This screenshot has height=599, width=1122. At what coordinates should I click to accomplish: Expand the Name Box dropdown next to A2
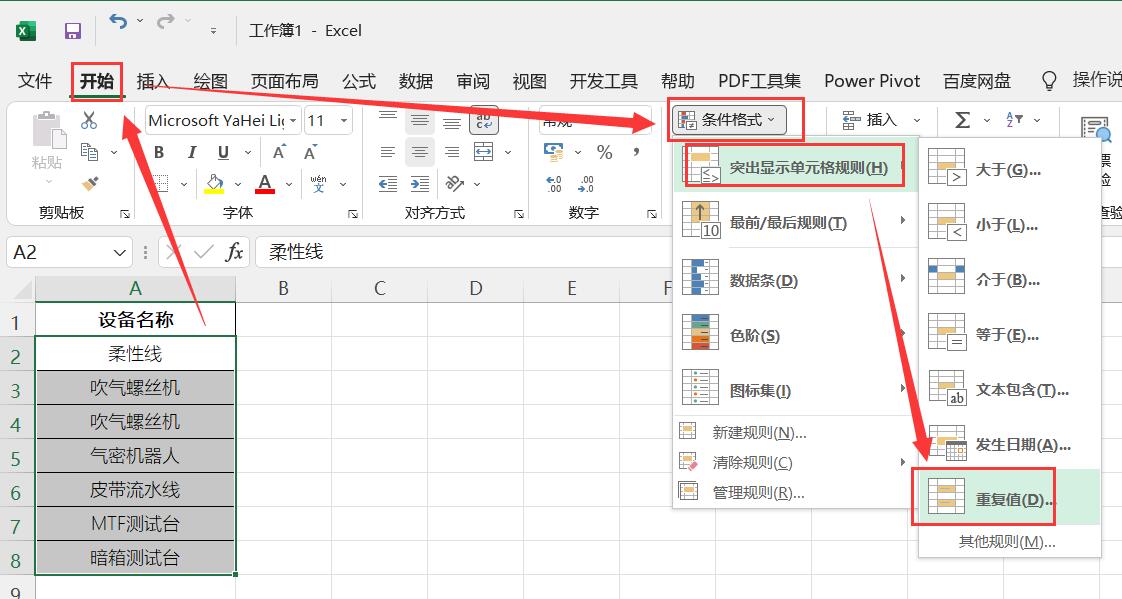click(x=119, y=253)
